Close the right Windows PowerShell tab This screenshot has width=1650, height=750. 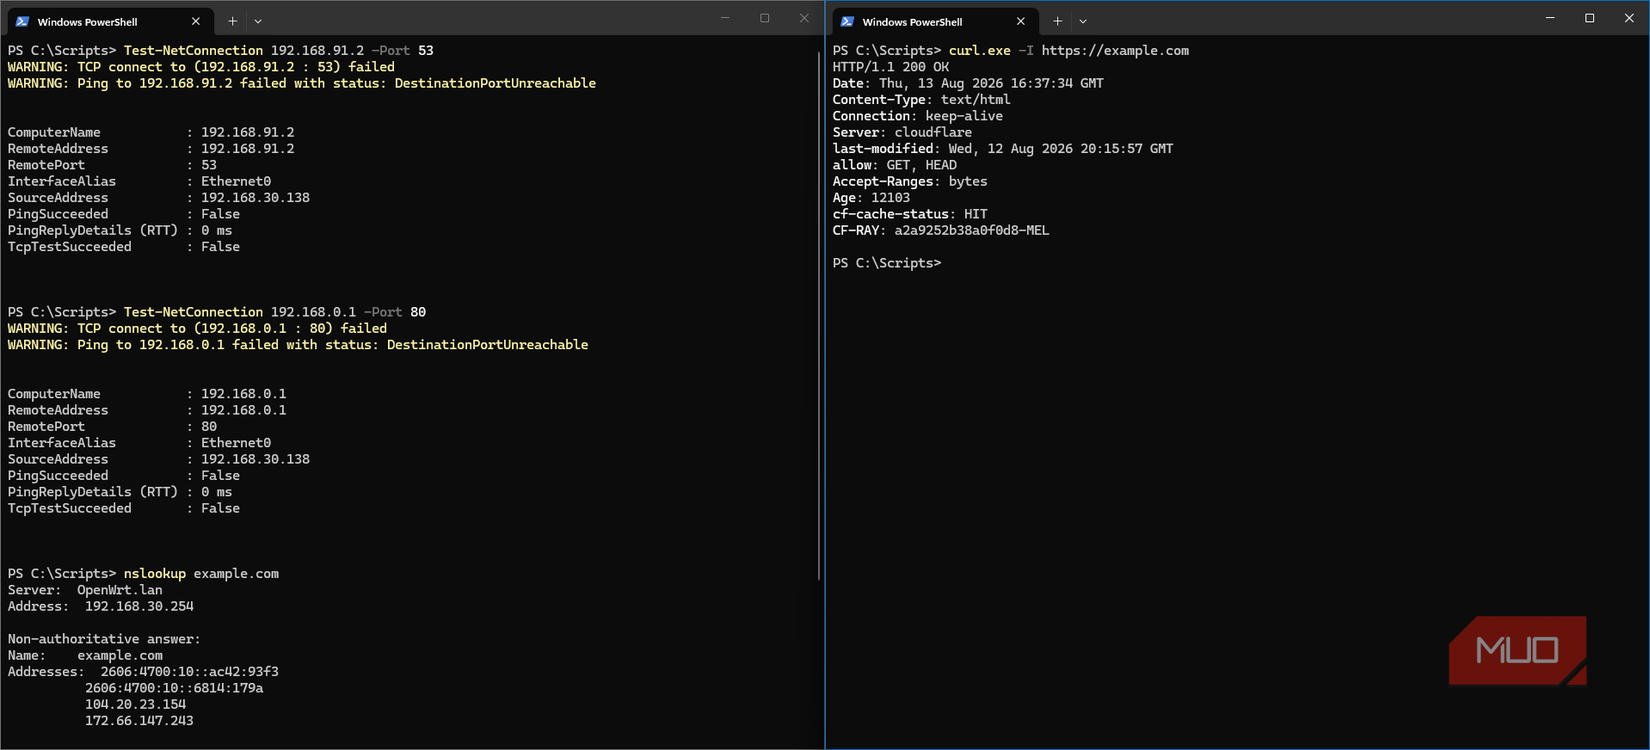tap(1020, 21)
